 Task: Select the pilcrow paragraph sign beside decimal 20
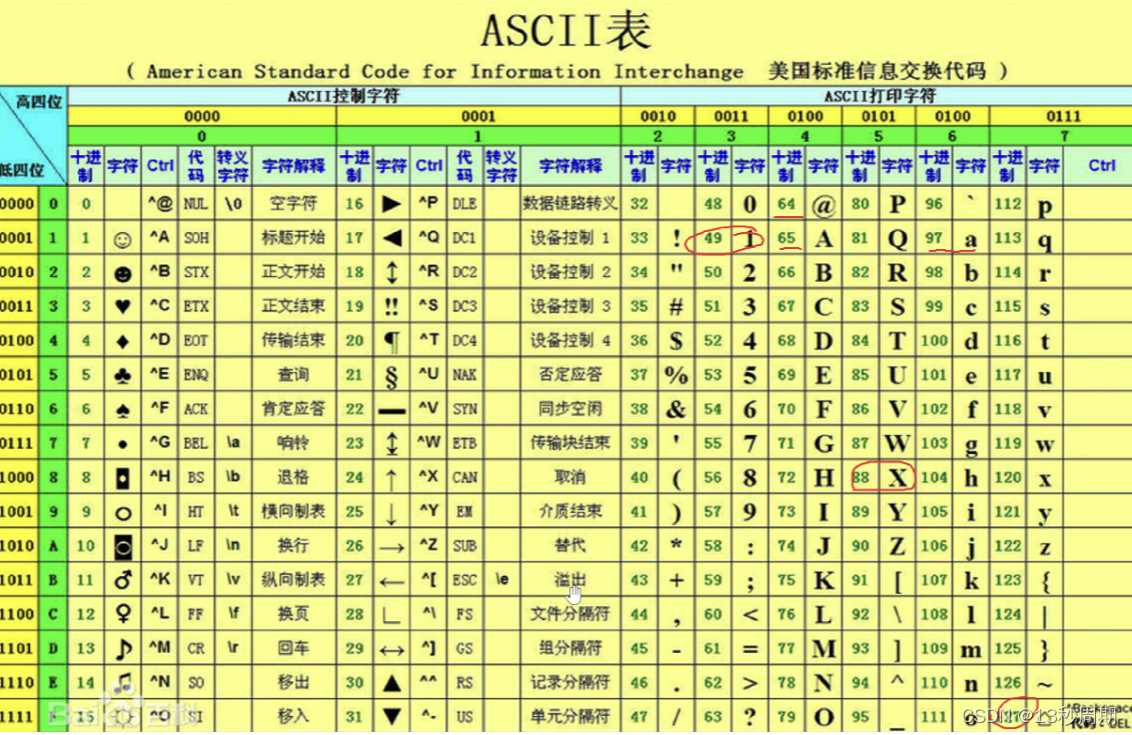point(391,341)
